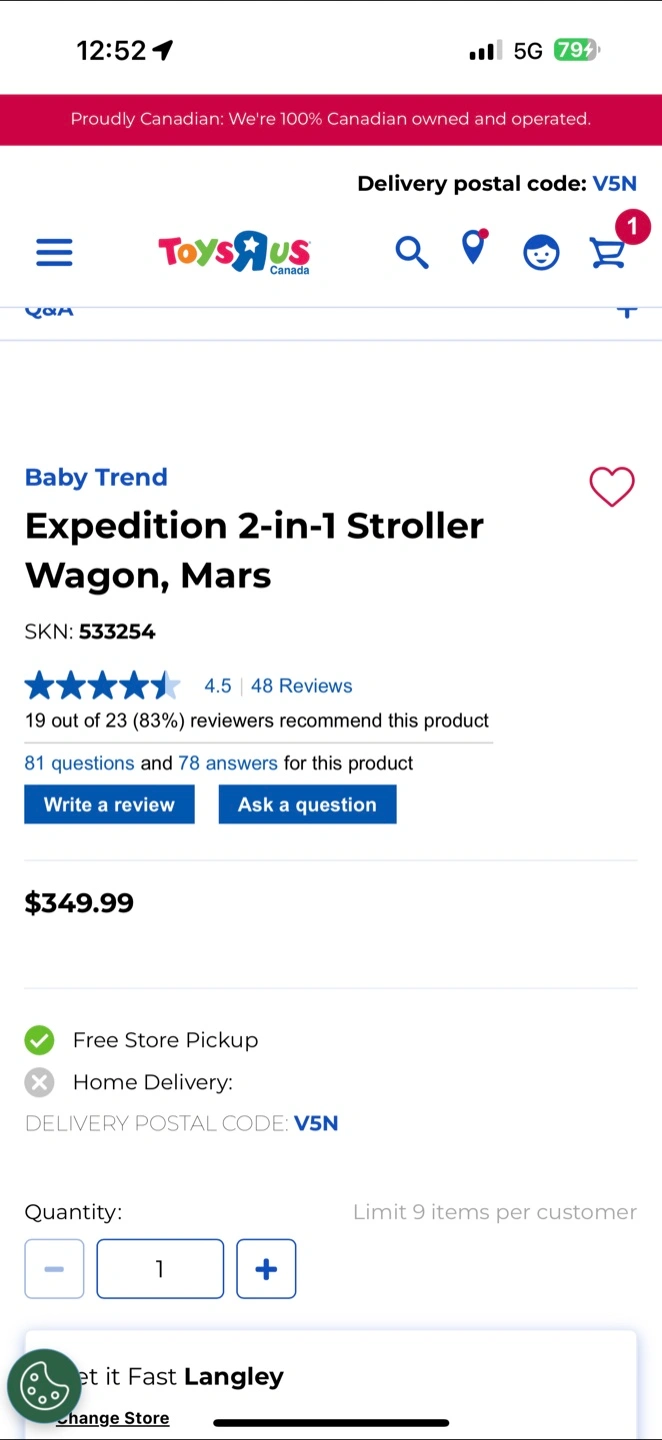Click the Change Store link
Image resolution: width=662 pixels, height=1440 pixels.
tap(113, 1418)
